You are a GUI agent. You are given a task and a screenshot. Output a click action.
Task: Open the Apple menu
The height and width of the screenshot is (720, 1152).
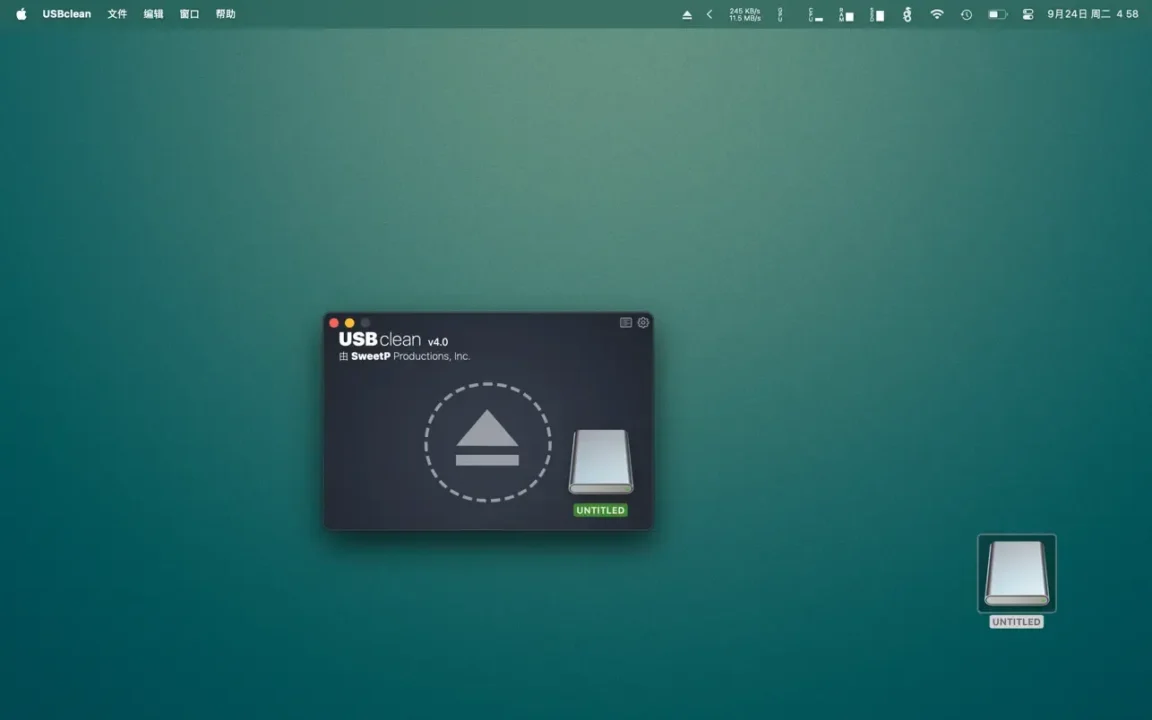(x=21, y=14)
